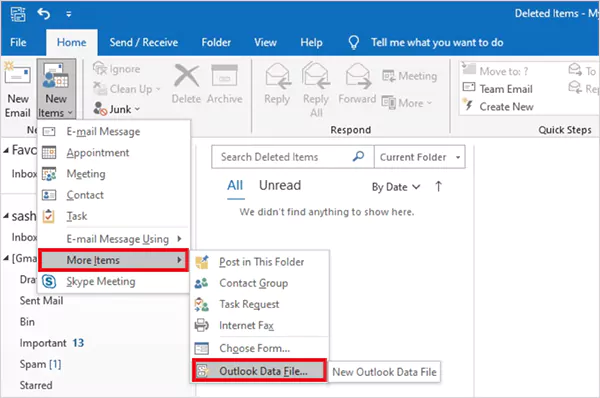Viewport: 600px width, 398px height.
Task: Open the Starred folder
Action: (36, 385)
